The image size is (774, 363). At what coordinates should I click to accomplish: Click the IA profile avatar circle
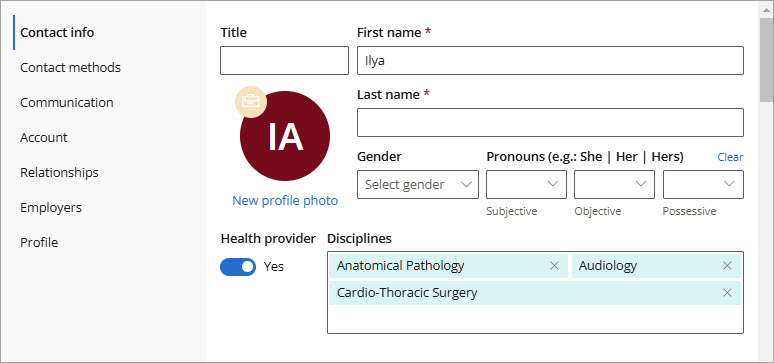click(285, 136)
